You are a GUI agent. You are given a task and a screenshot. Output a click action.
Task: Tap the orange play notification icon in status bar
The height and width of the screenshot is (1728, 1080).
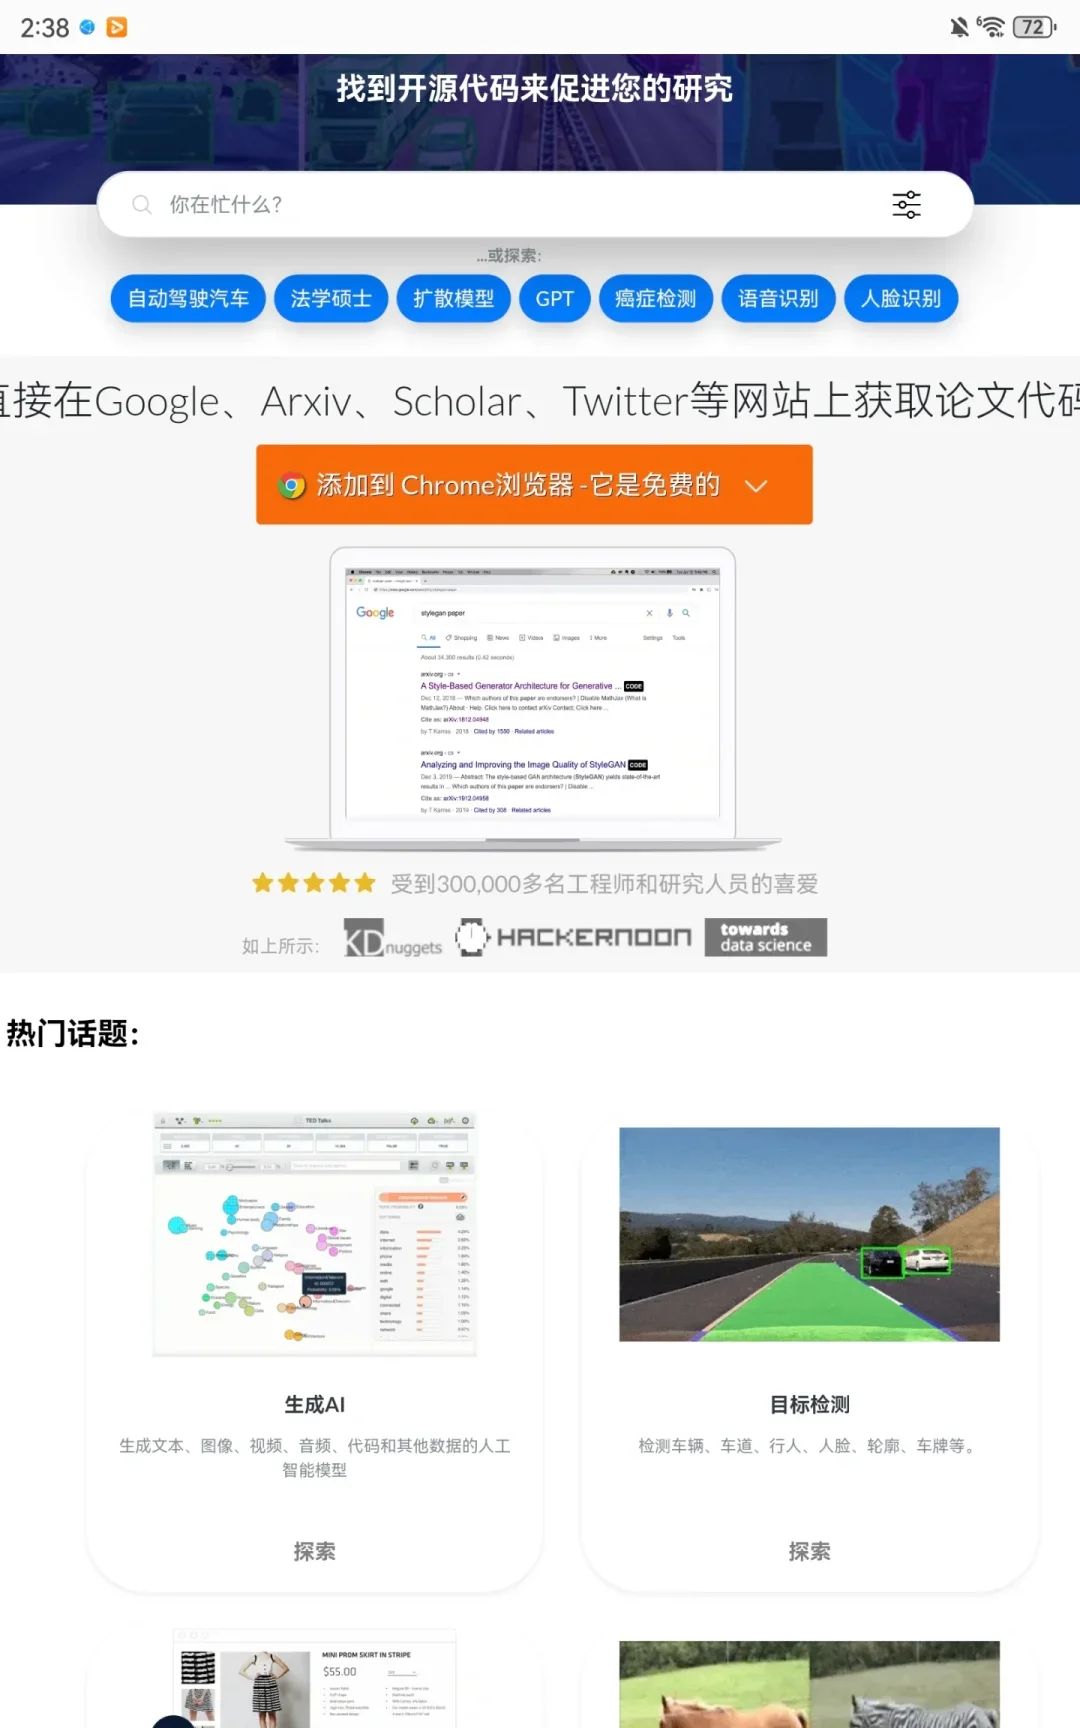117,27
